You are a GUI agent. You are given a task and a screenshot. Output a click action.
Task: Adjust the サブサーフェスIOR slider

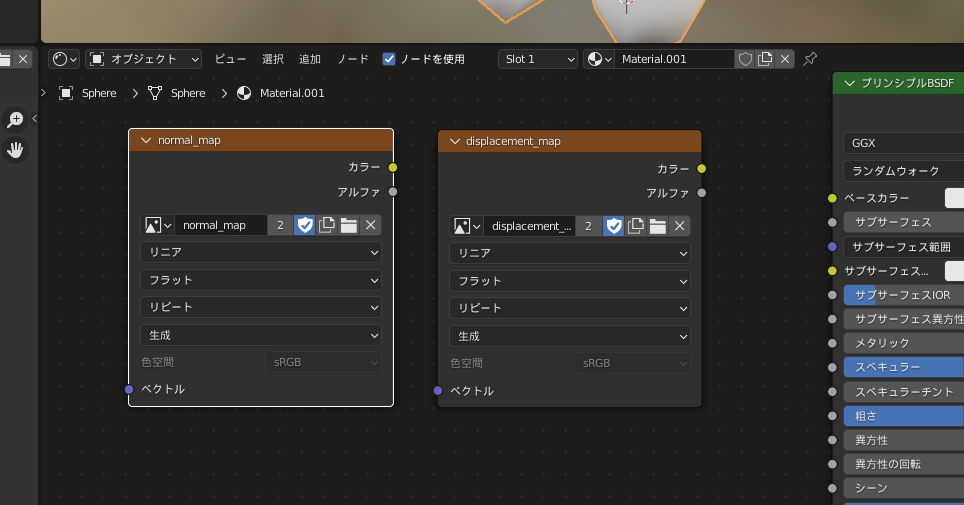coord(904,295)
